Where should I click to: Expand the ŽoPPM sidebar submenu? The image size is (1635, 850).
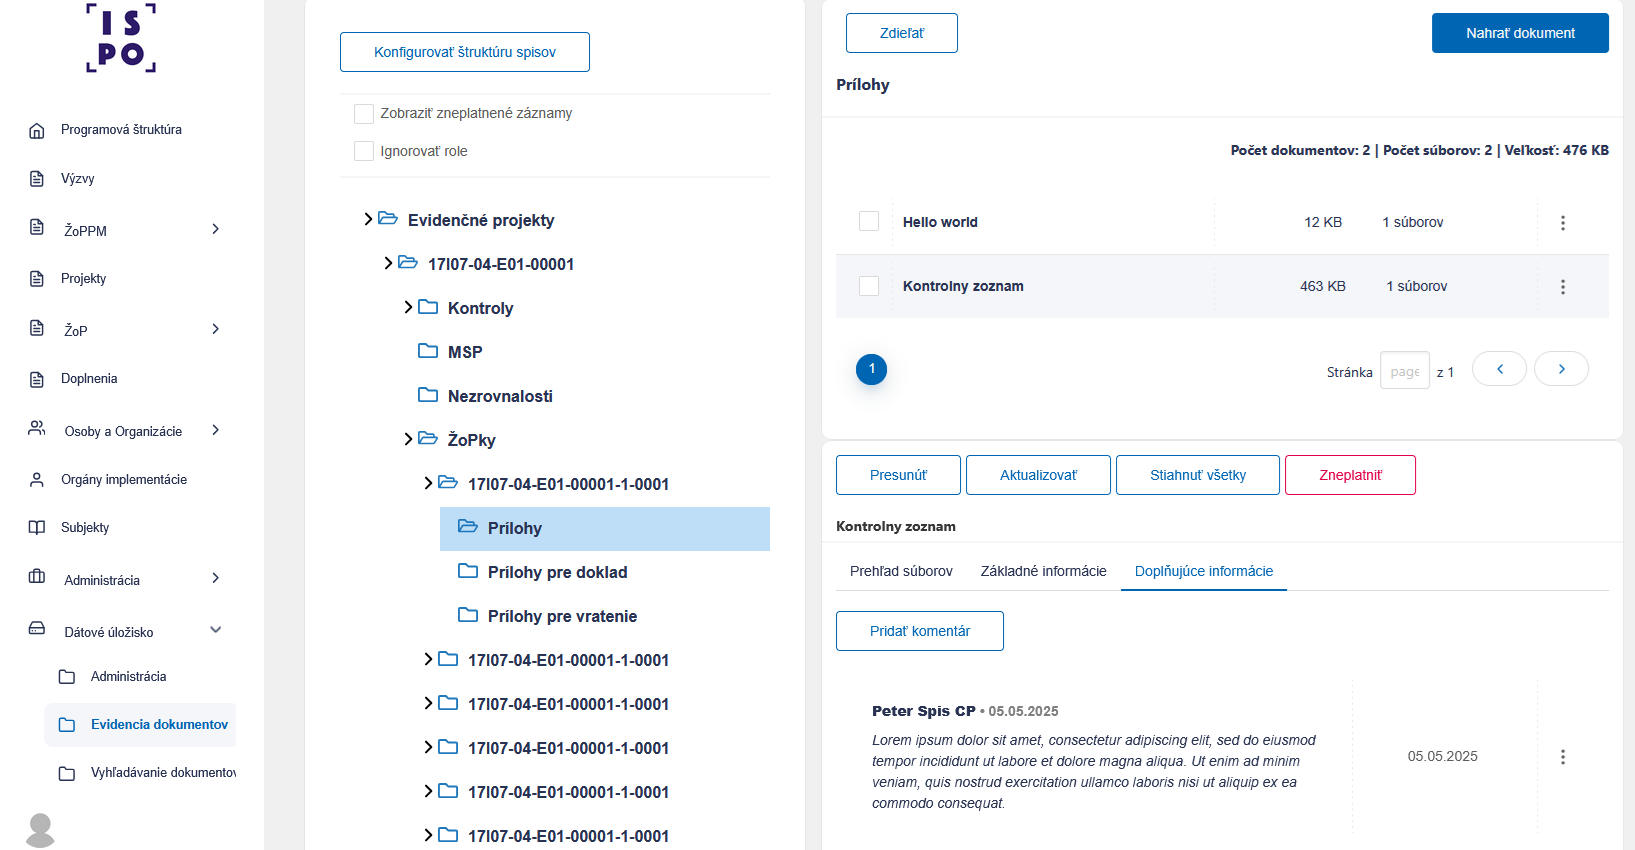215,229
